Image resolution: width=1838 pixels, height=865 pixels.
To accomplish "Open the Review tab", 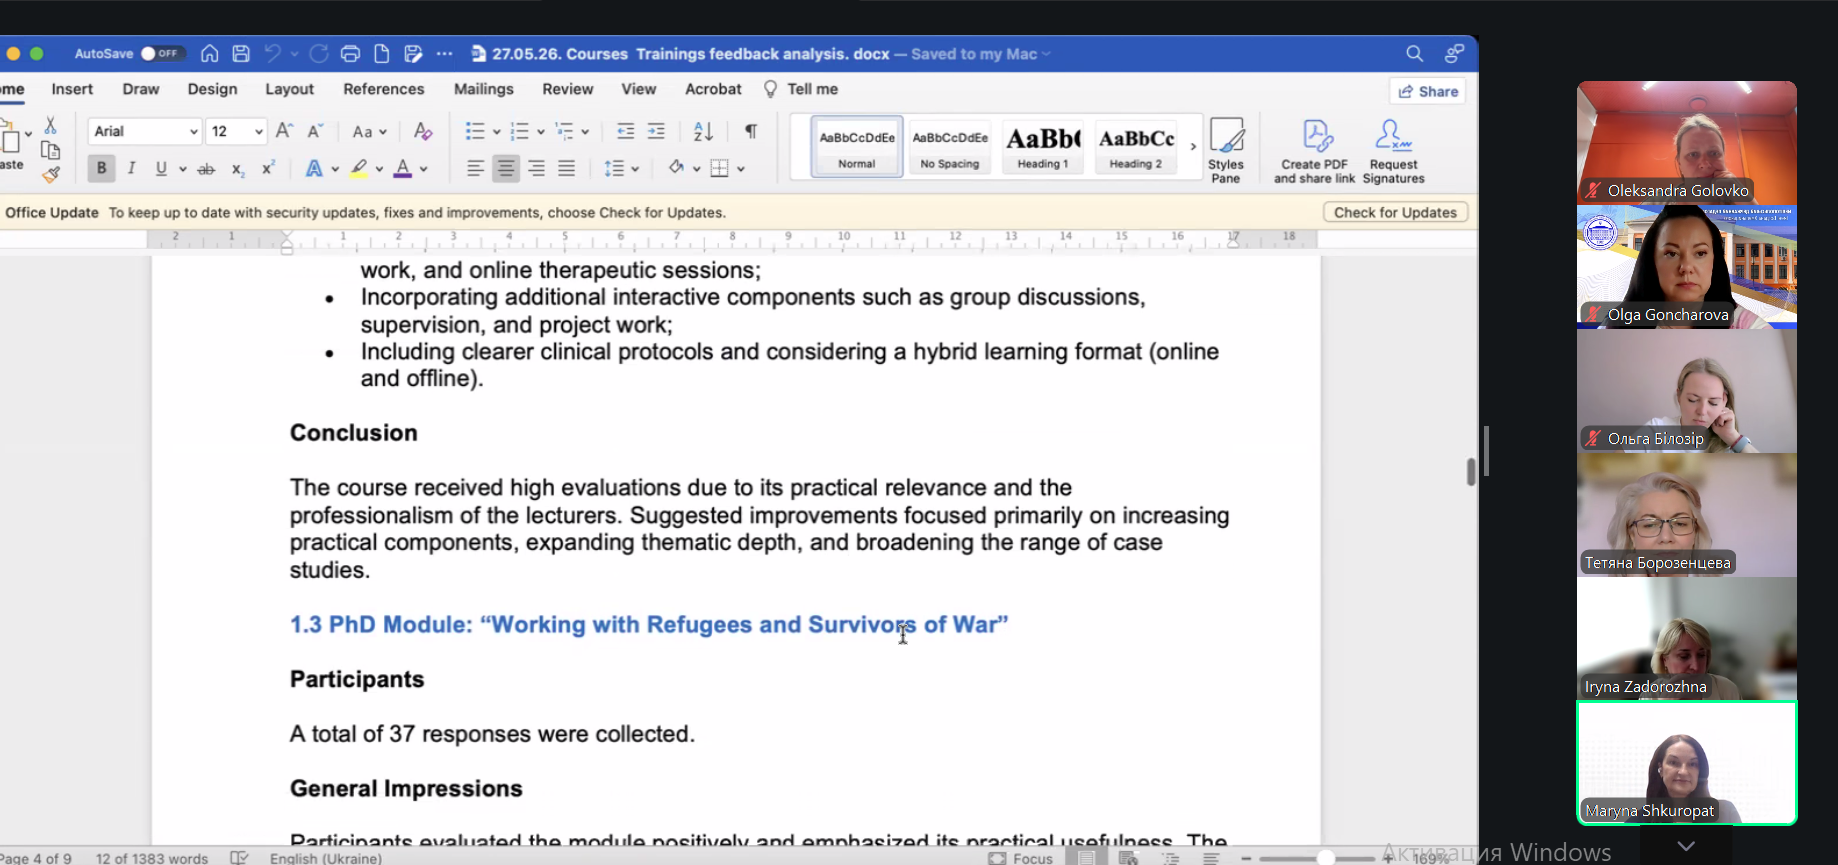I will point(568,89).
